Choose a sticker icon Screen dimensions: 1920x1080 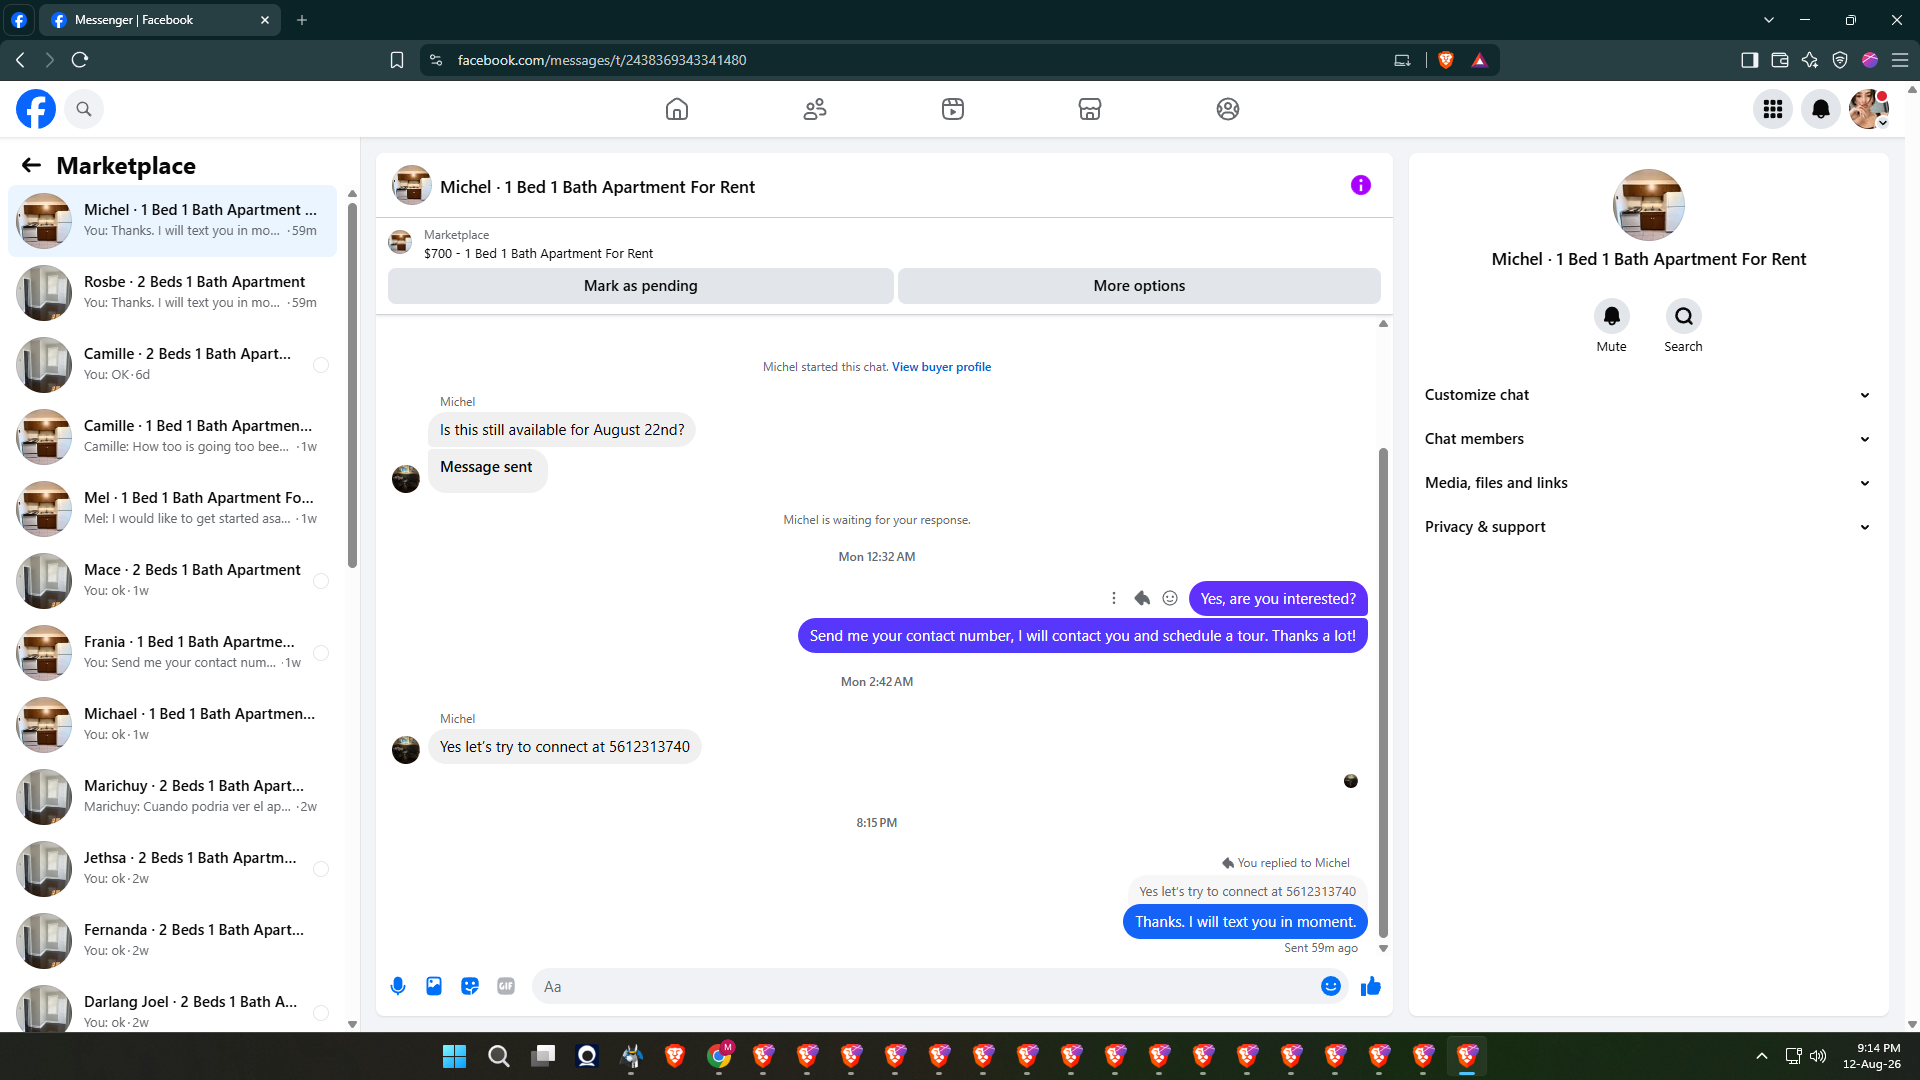point(470,986)
